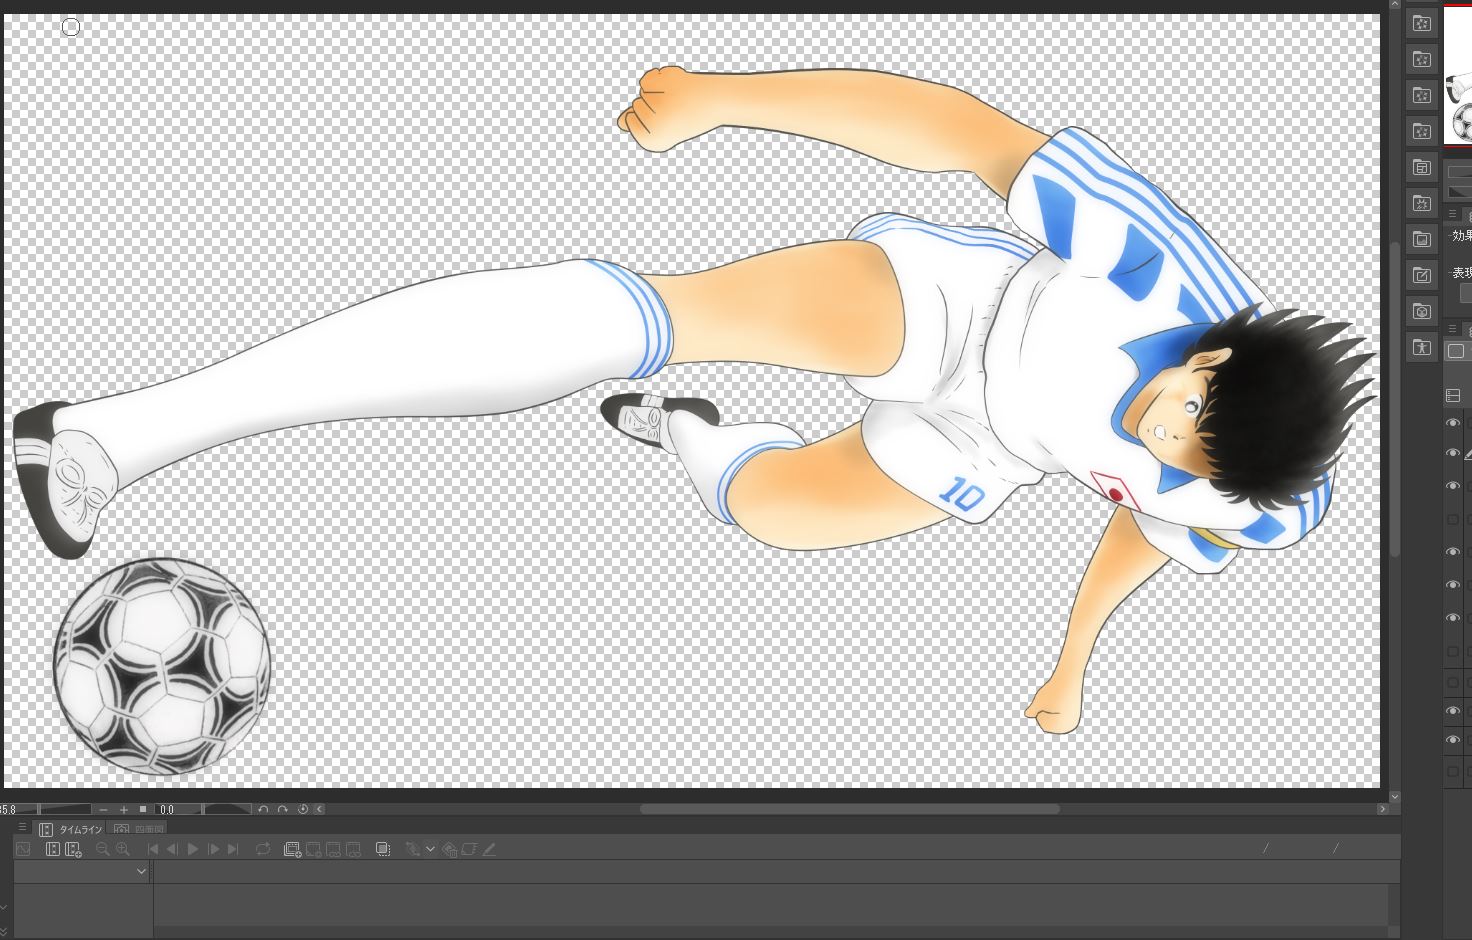The width and height of the screenshot is (1472, 940).
Task: Open the pose figure material folder icon
Action: point(1421,347)
